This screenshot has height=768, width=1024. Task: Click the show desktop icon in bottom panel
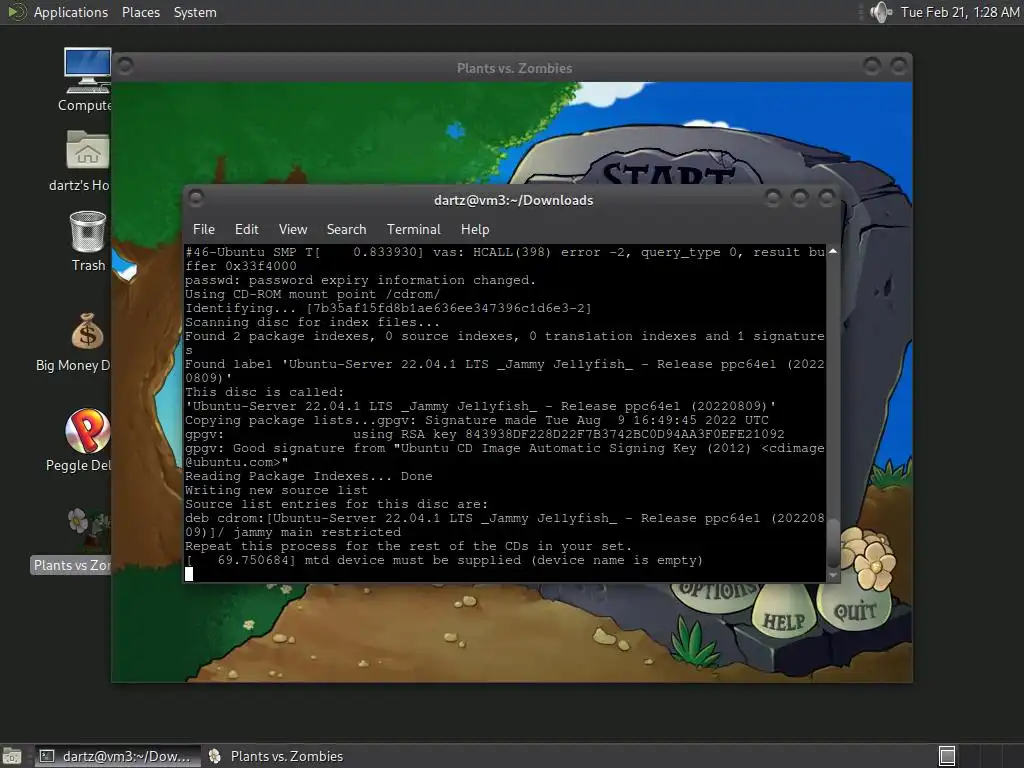click(x=11, y=756)
